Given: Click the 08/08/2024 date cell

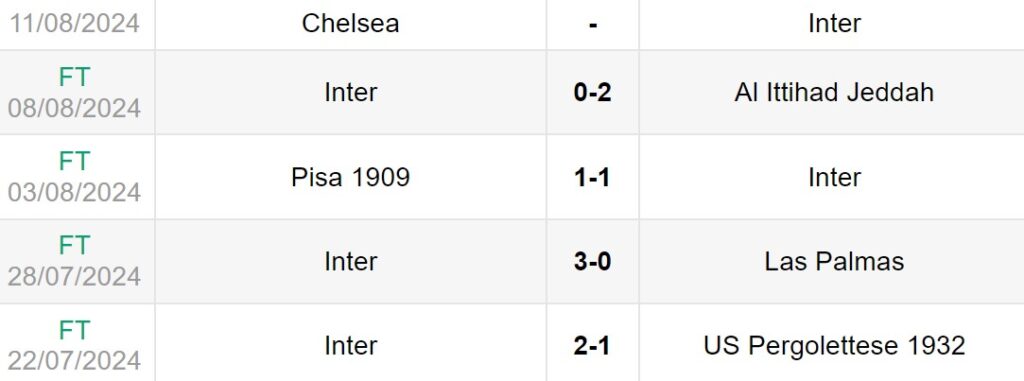Looking at the screenshot, I should [x=74, y=108].
